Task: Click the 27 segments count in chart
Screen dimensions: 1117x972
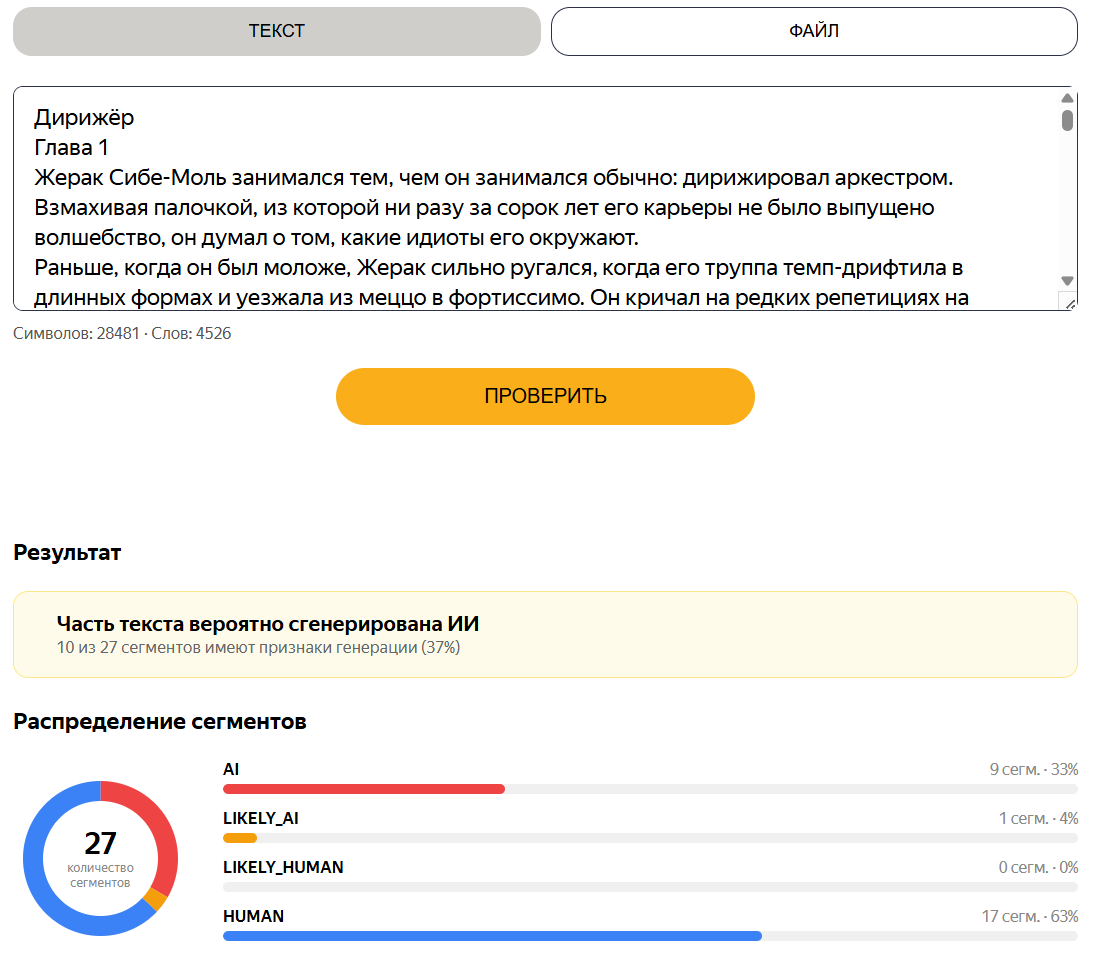Action: (100, 844)
